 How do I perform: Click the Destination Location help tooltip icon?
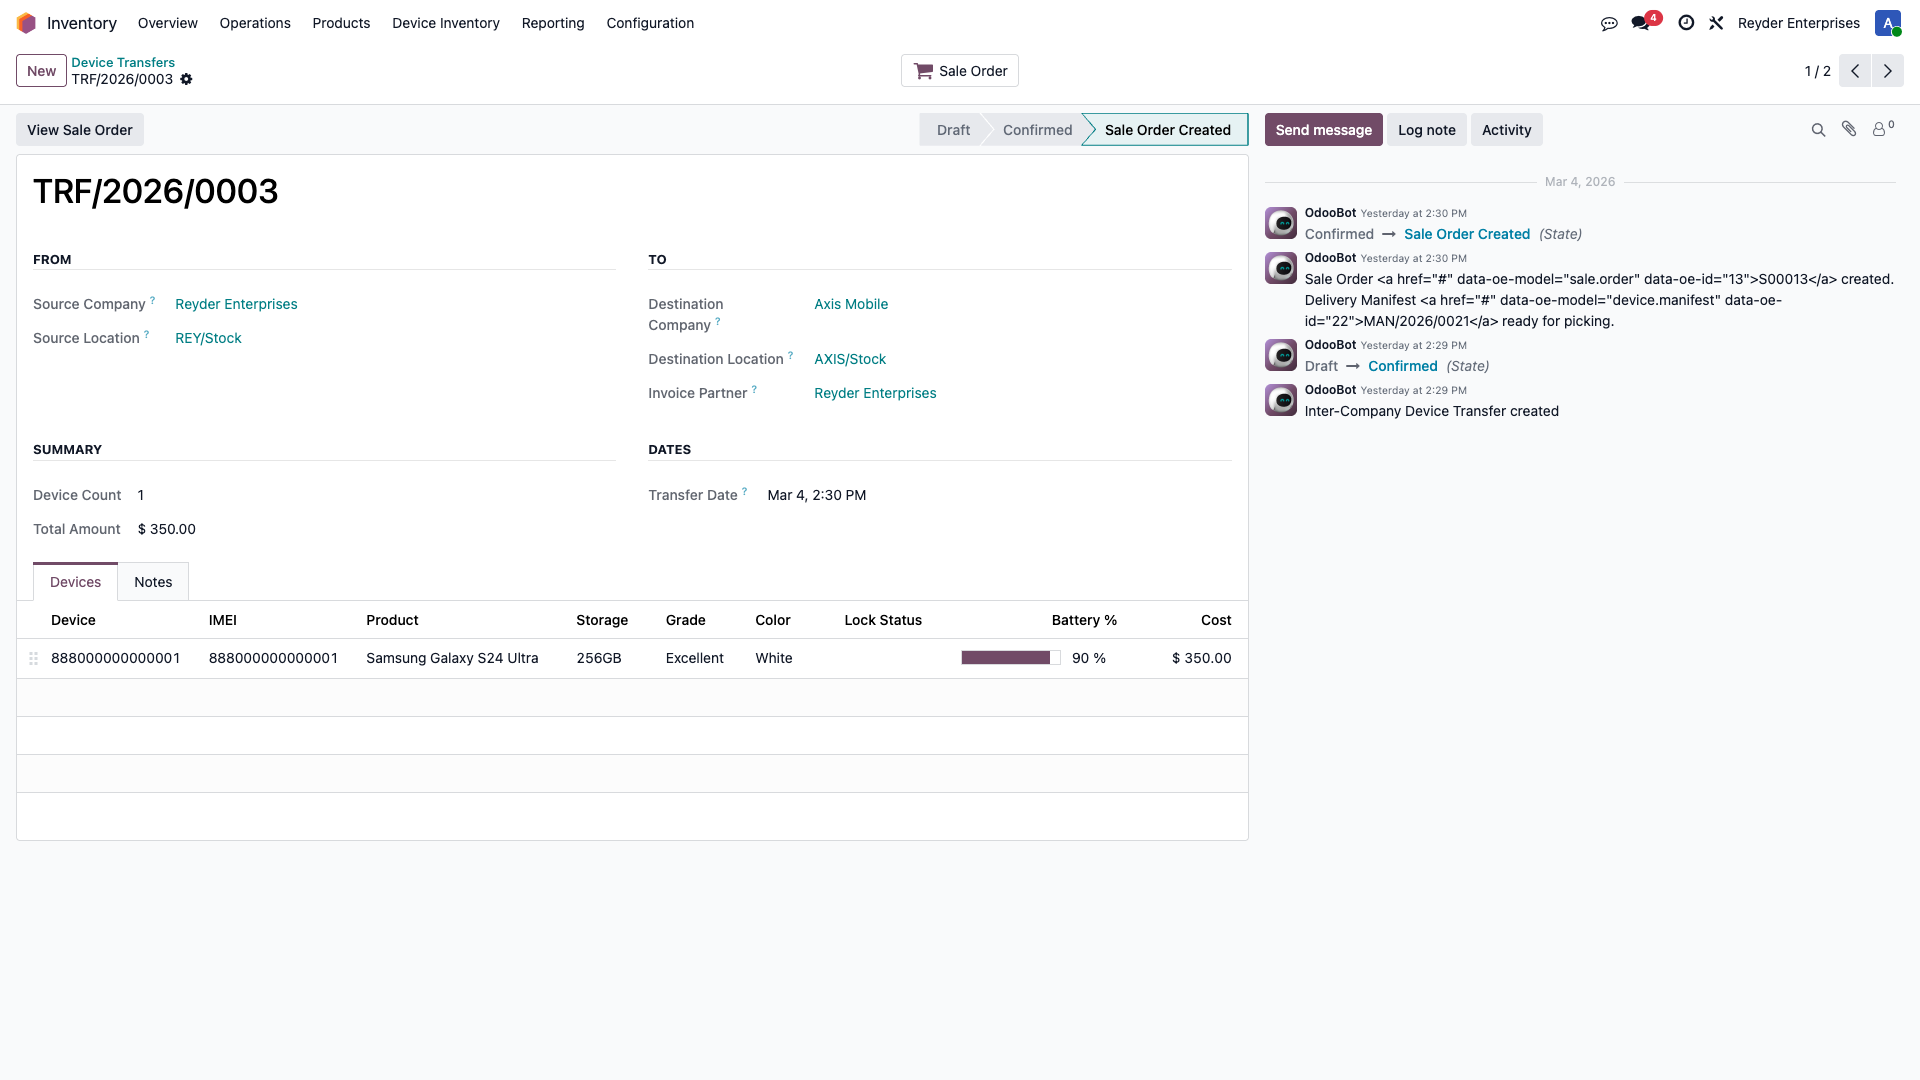[790, 355]
